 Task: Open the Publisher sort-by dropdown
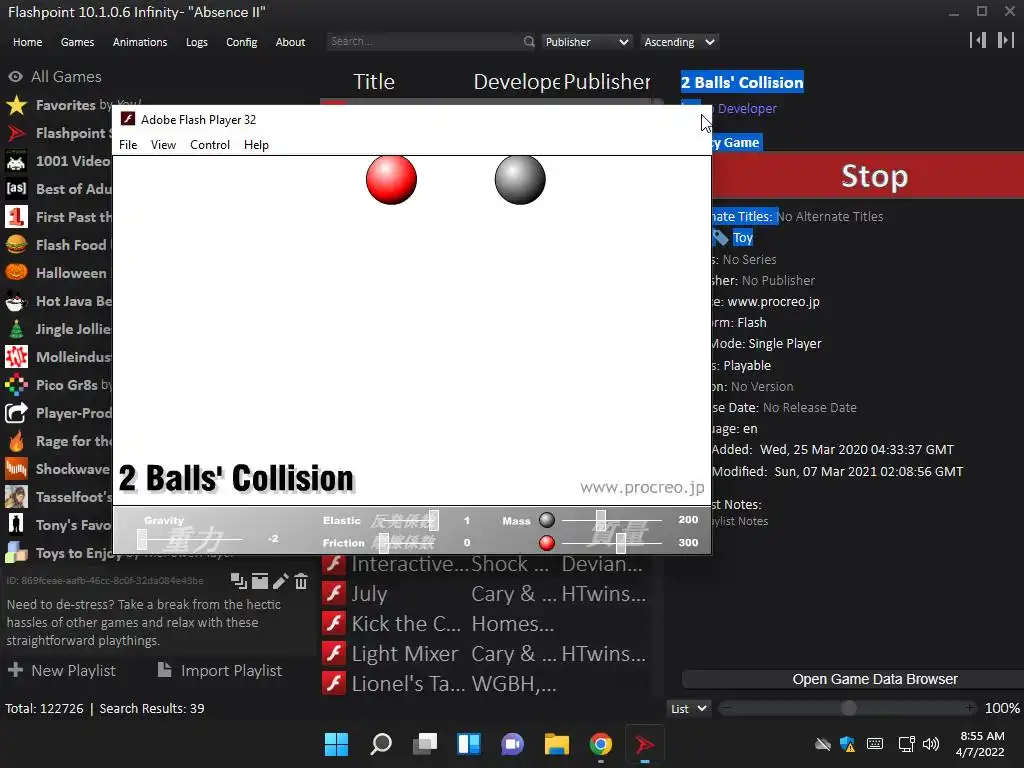(586, 42)
